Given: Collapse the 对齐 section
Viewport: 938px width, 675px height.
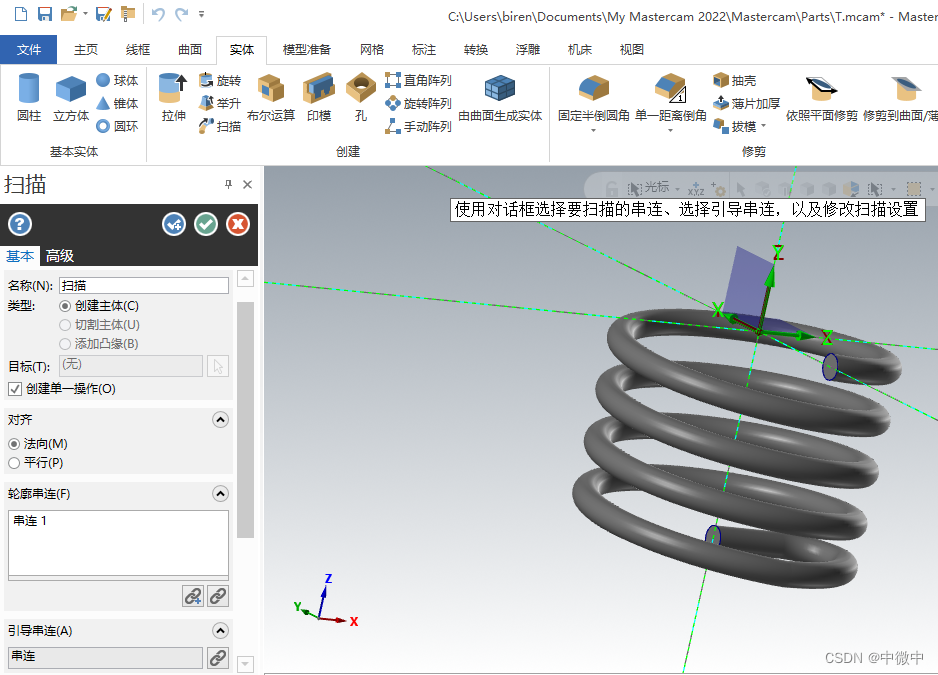Looking at the screenshot, I should pyautogui.click(x=220, y=419).
